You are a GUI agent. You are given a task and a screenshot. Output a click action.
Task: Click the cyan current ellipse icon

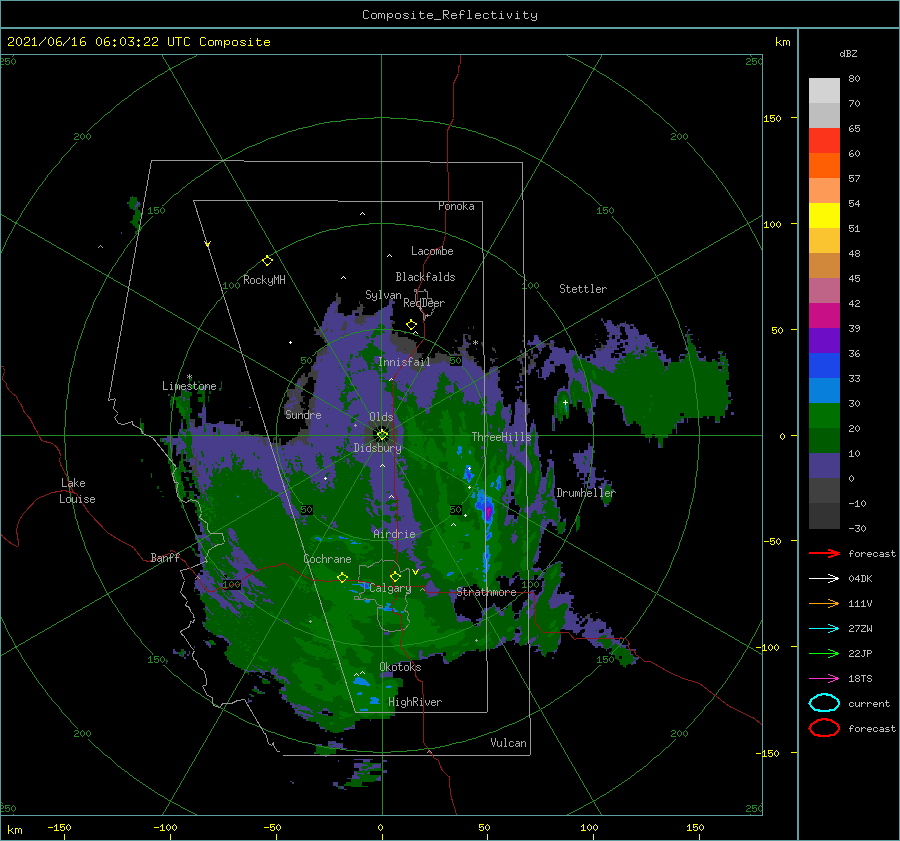[824, 703]
